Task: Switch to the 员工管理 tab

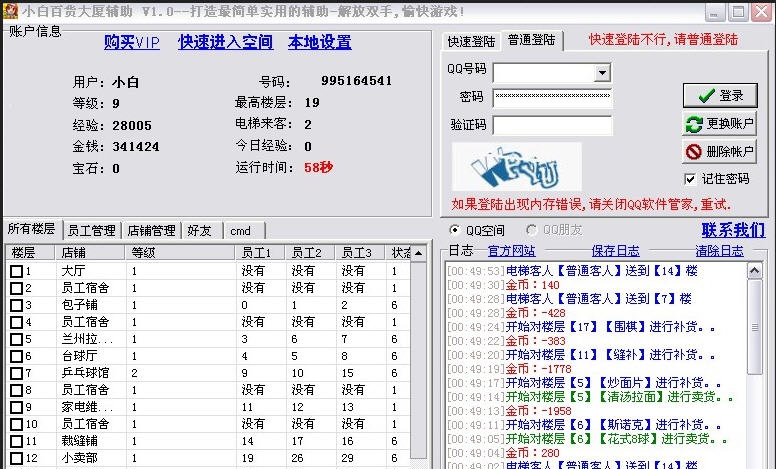Action: pyautogui.click(x=92, y=231)
